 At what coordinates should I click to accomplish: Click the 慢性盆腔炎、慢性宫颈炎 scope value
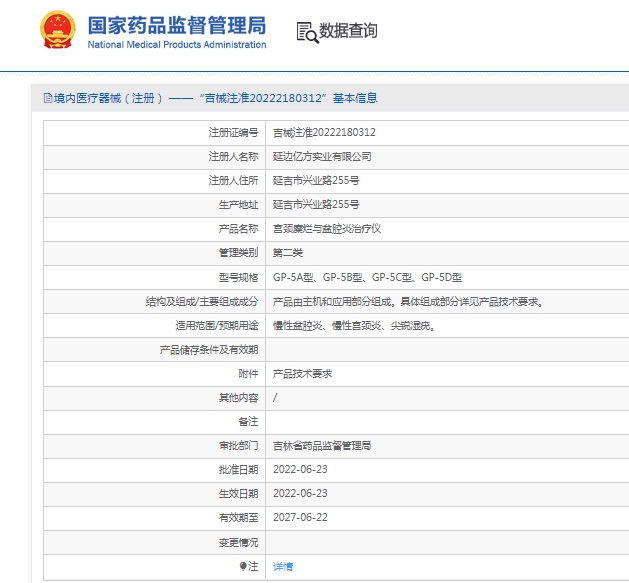click(353, 325)
